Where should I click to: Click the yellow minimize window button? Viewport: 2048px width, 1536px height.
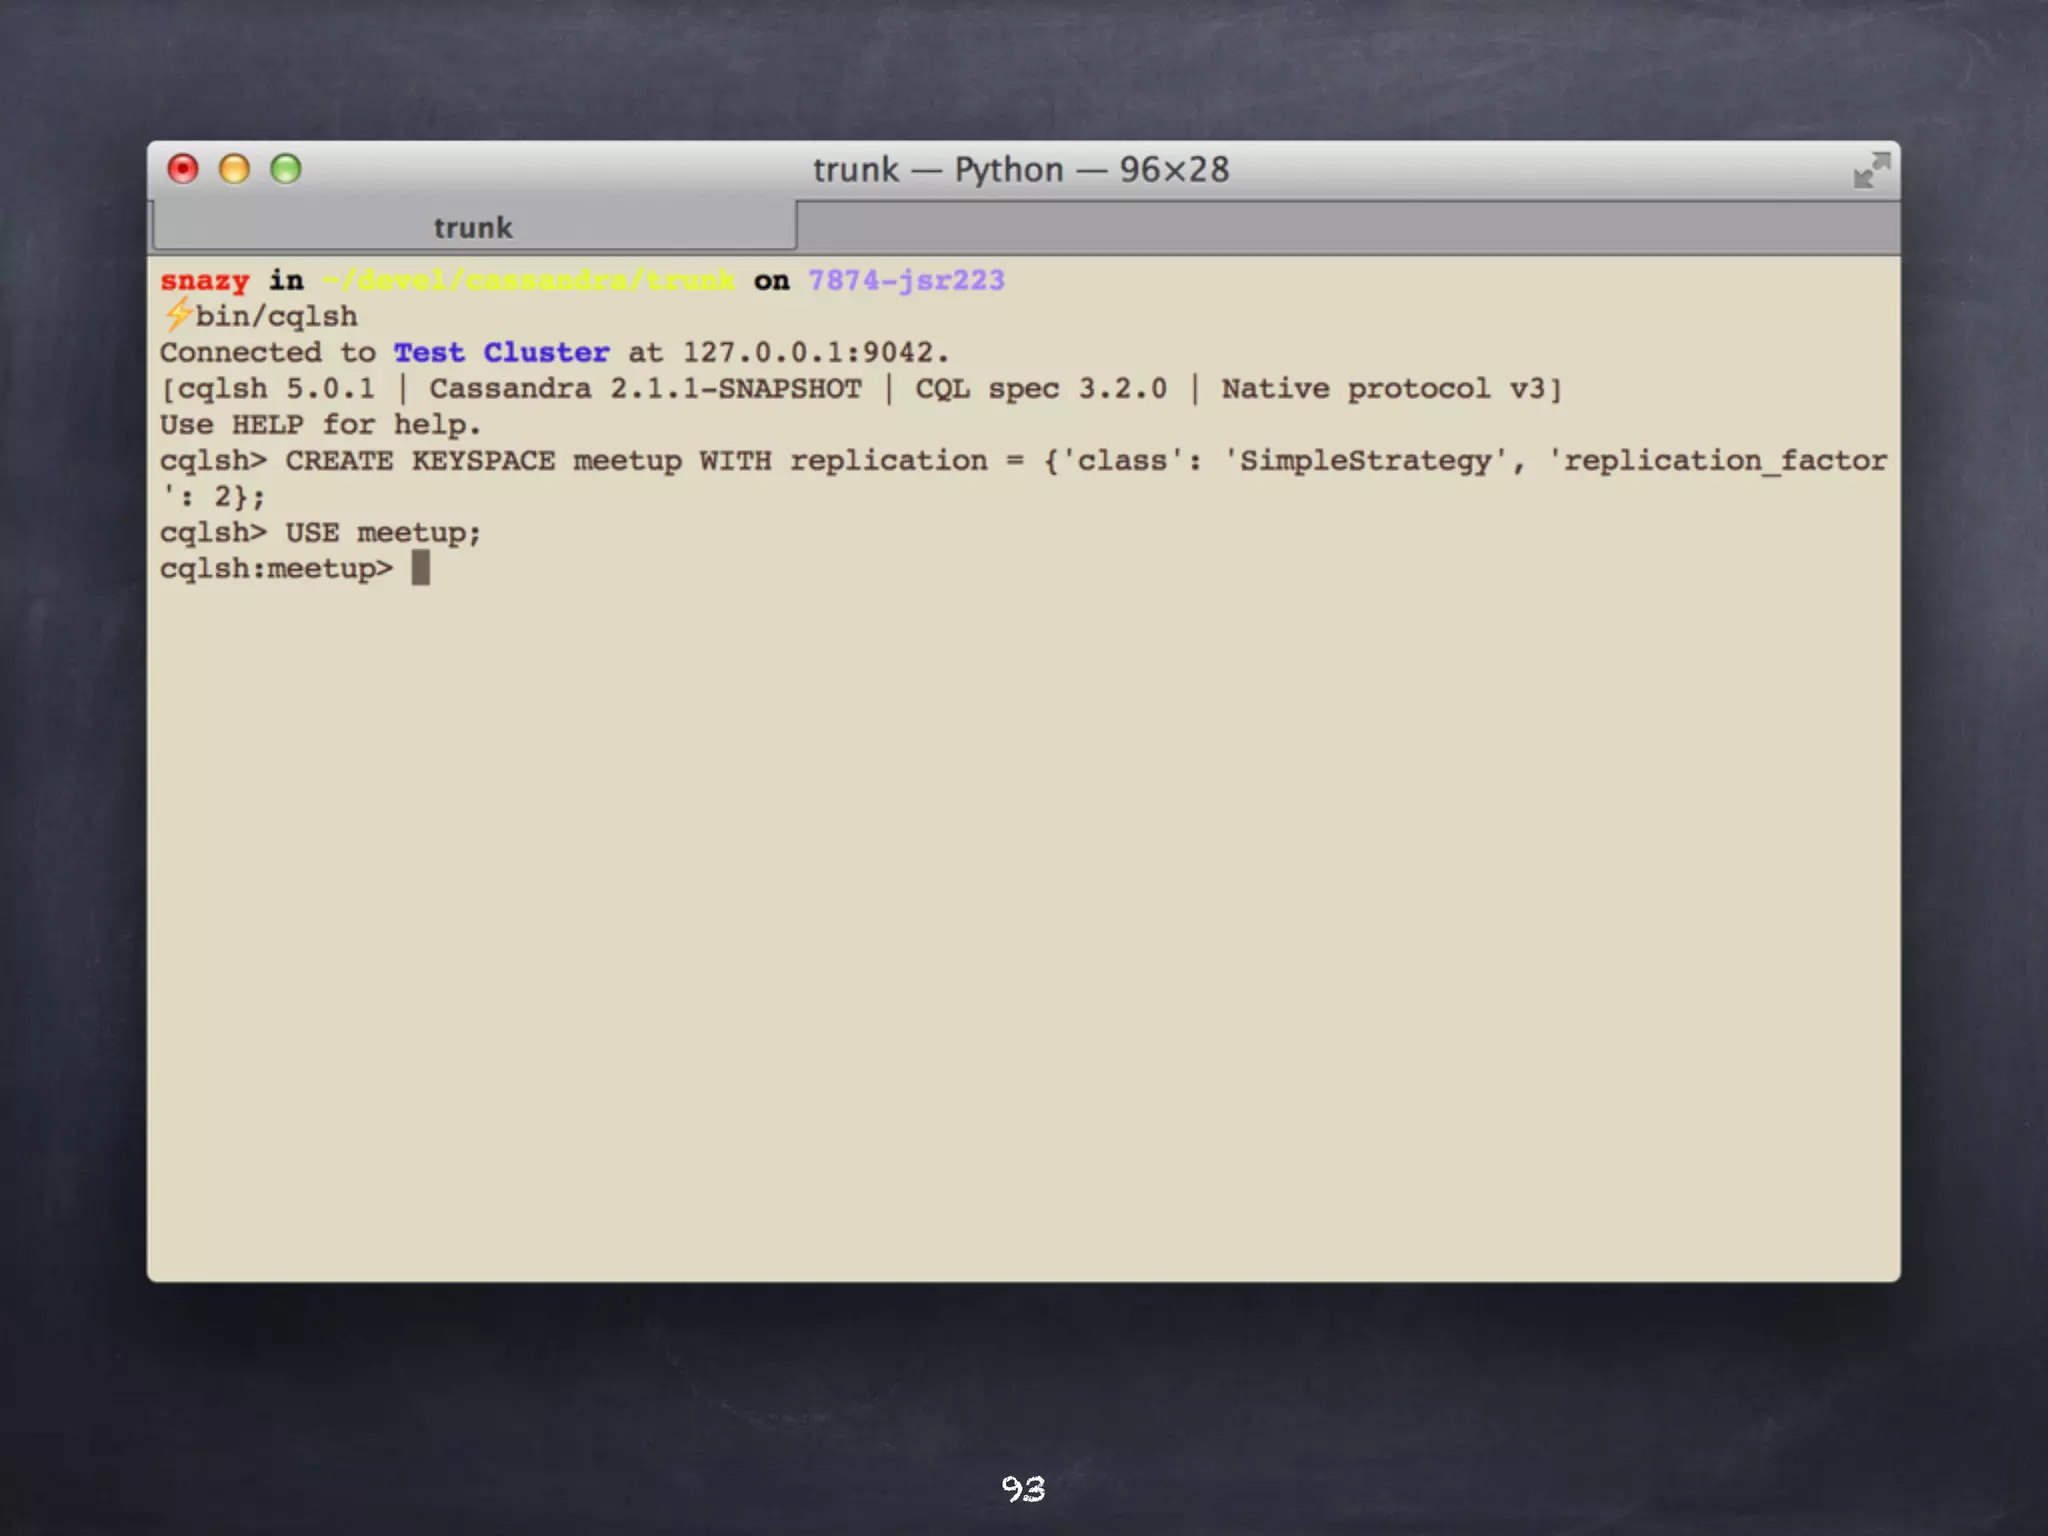(234, 169)
